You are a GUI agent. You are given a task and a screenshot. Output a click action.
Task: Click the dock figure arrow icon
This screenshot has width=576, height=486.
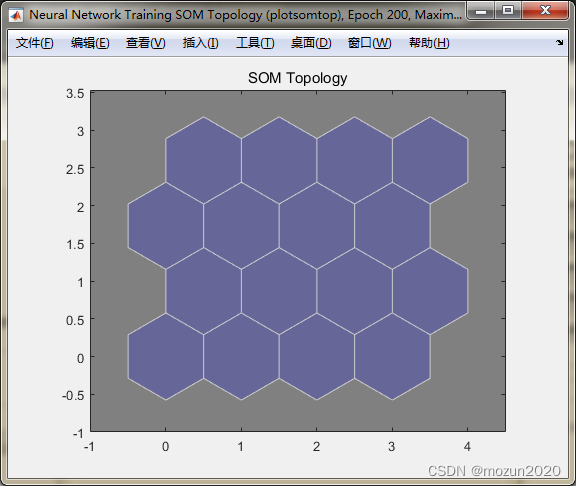(559, 42)
